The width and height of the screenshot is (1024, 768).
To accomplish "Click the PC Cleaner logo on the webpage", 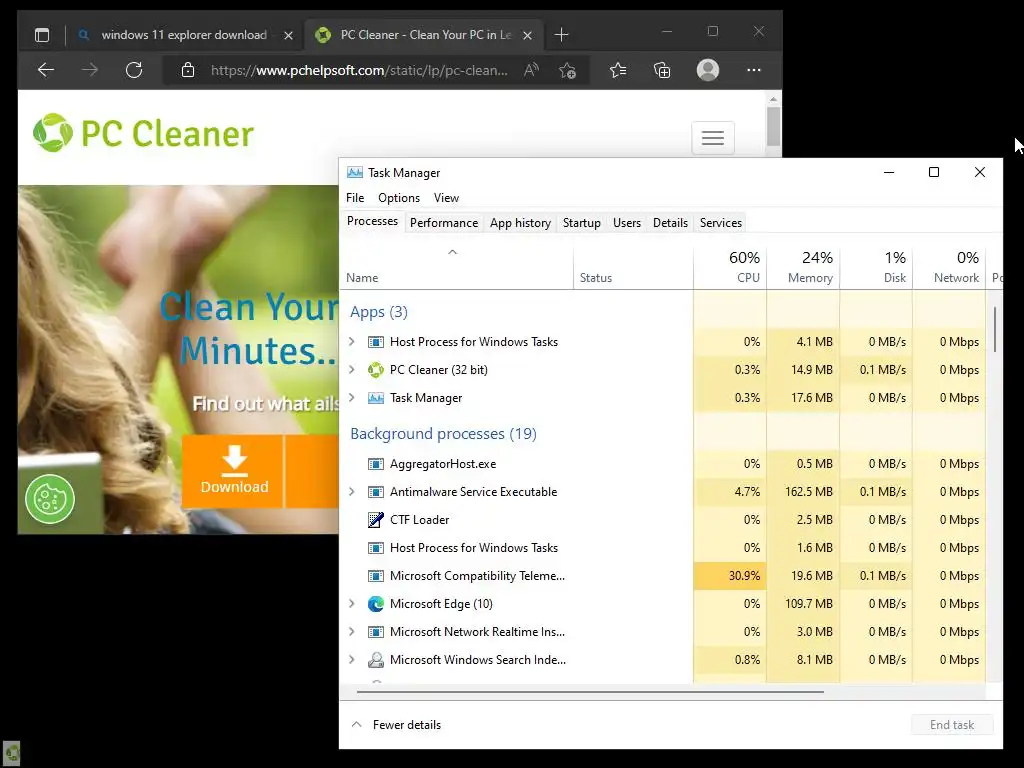I will [x=143, y=133].
